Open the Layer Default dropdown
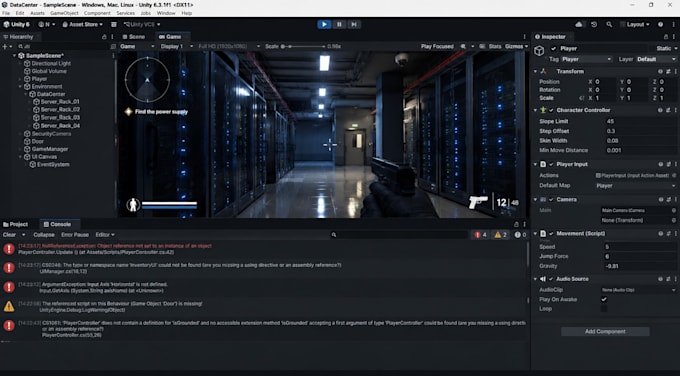Viewport: 680px width, 376px height. pyautogui.click(x=657, y=59)
